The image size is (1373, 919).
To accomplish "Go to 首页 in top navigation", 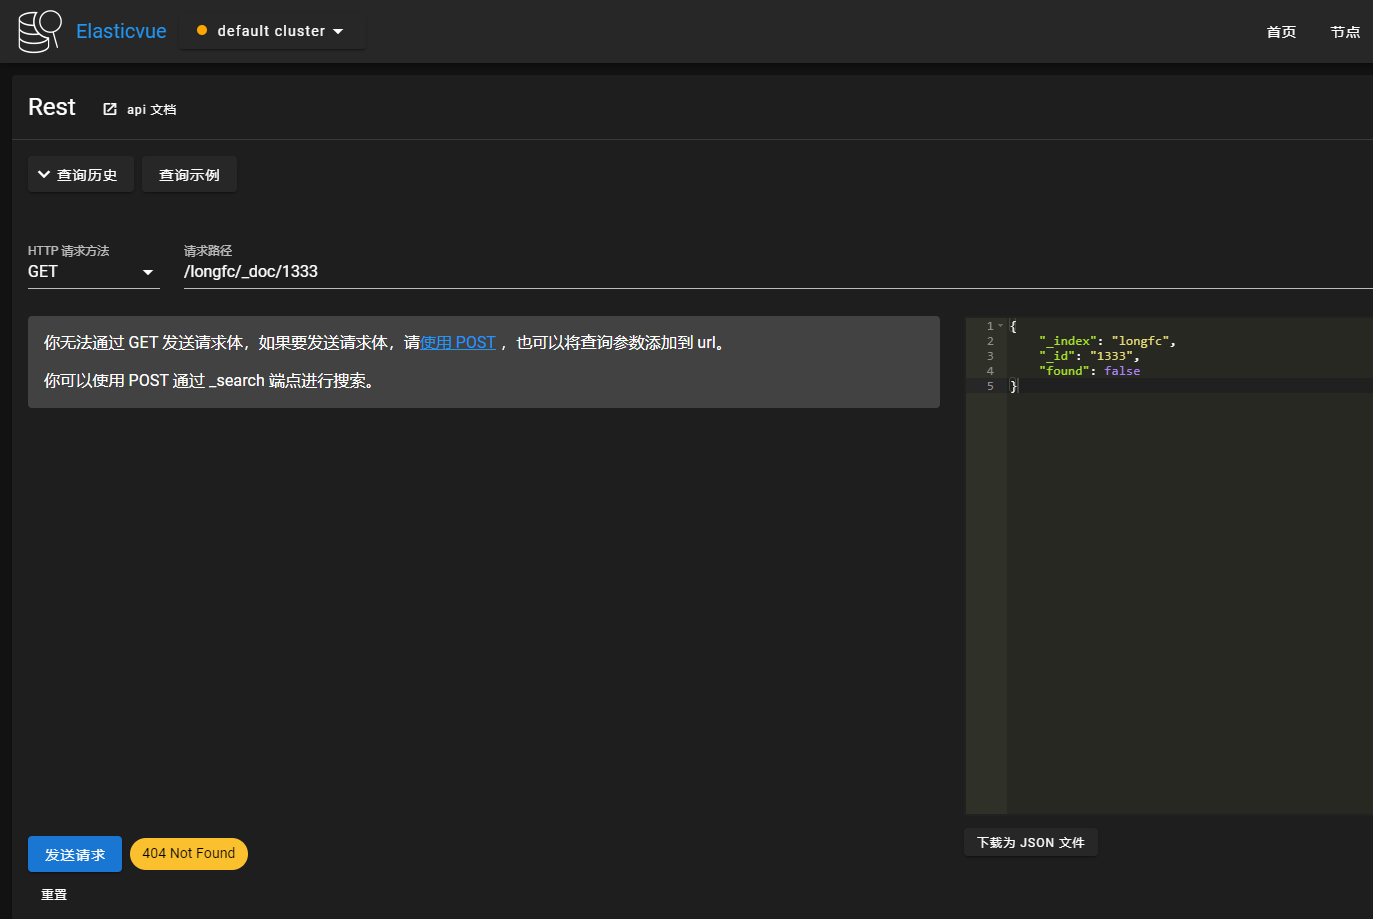I will 1281,32.
